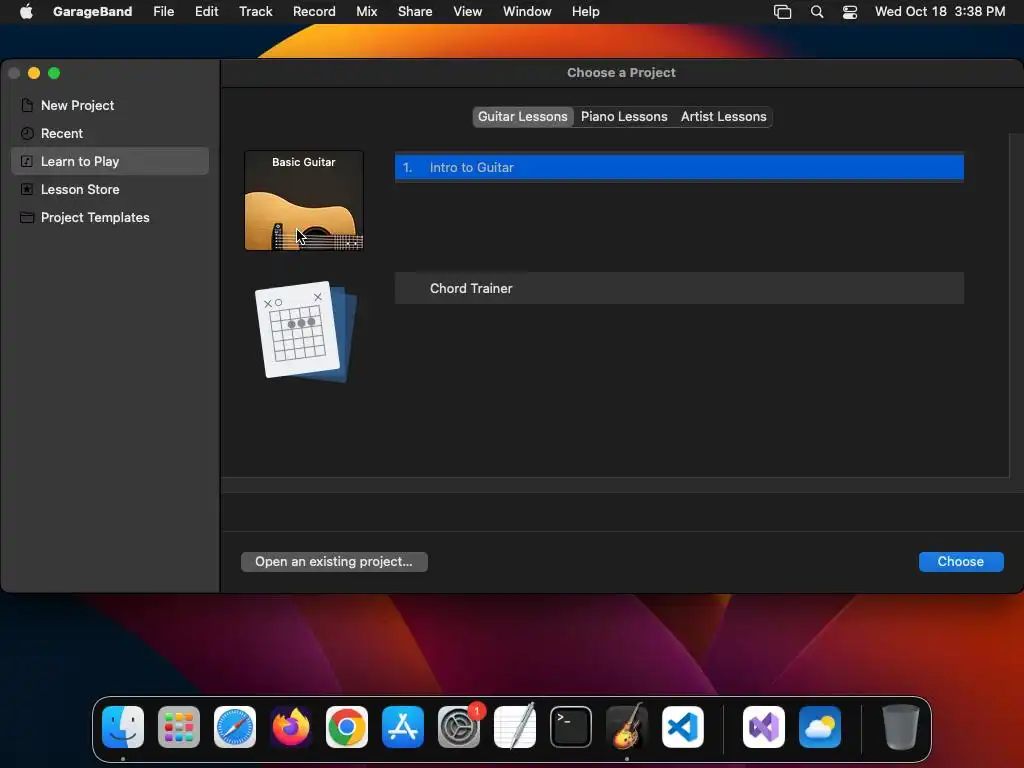
Task: Select the Intro to Guitar lesson row
Action: (x=679, y=167)
